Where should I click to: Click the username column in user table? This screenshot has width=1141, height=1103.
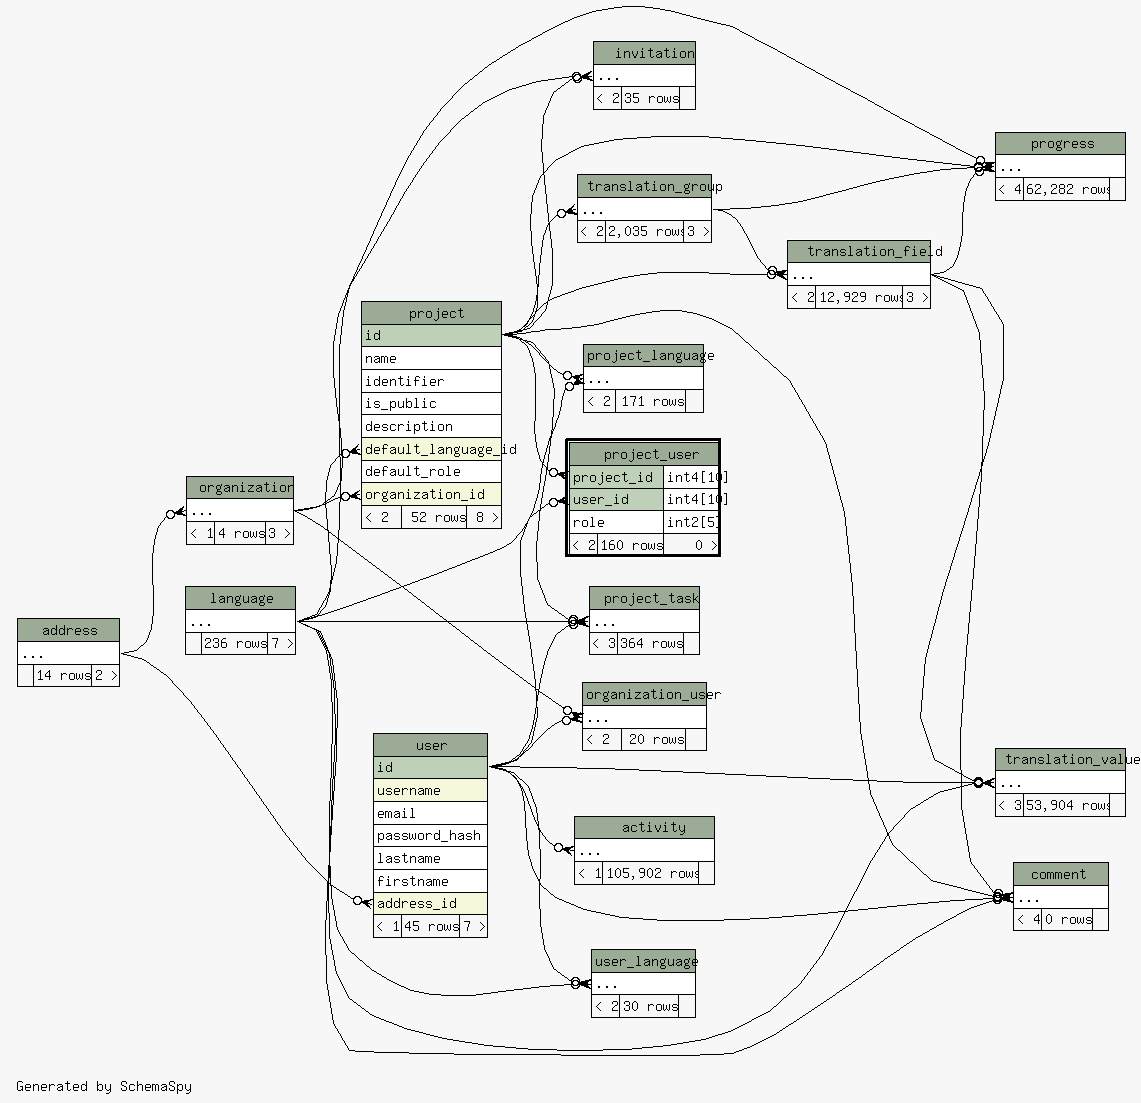point(430,790)
